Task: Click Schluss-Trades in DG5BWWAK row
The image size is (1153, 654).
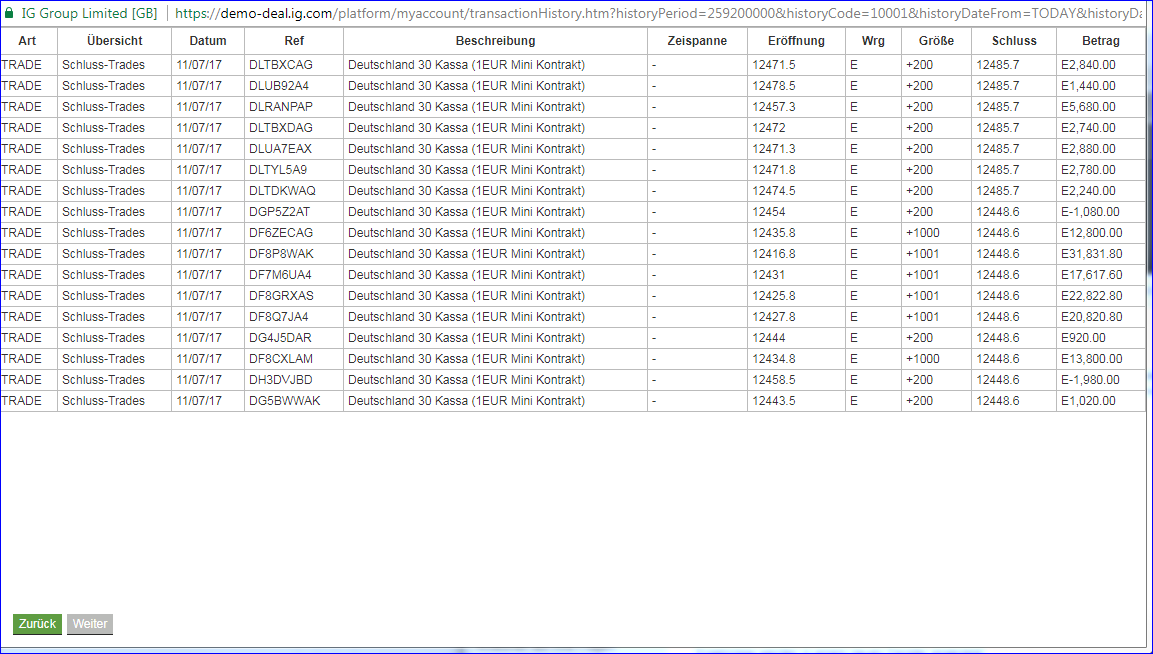Action: tap(104, 401)
